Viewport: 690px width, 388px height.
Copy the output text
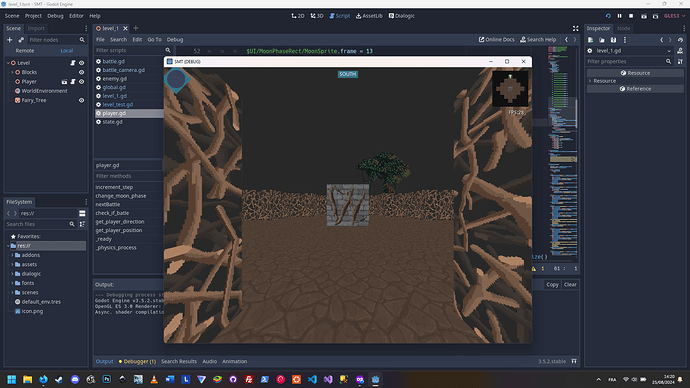[x=552, y=285]
